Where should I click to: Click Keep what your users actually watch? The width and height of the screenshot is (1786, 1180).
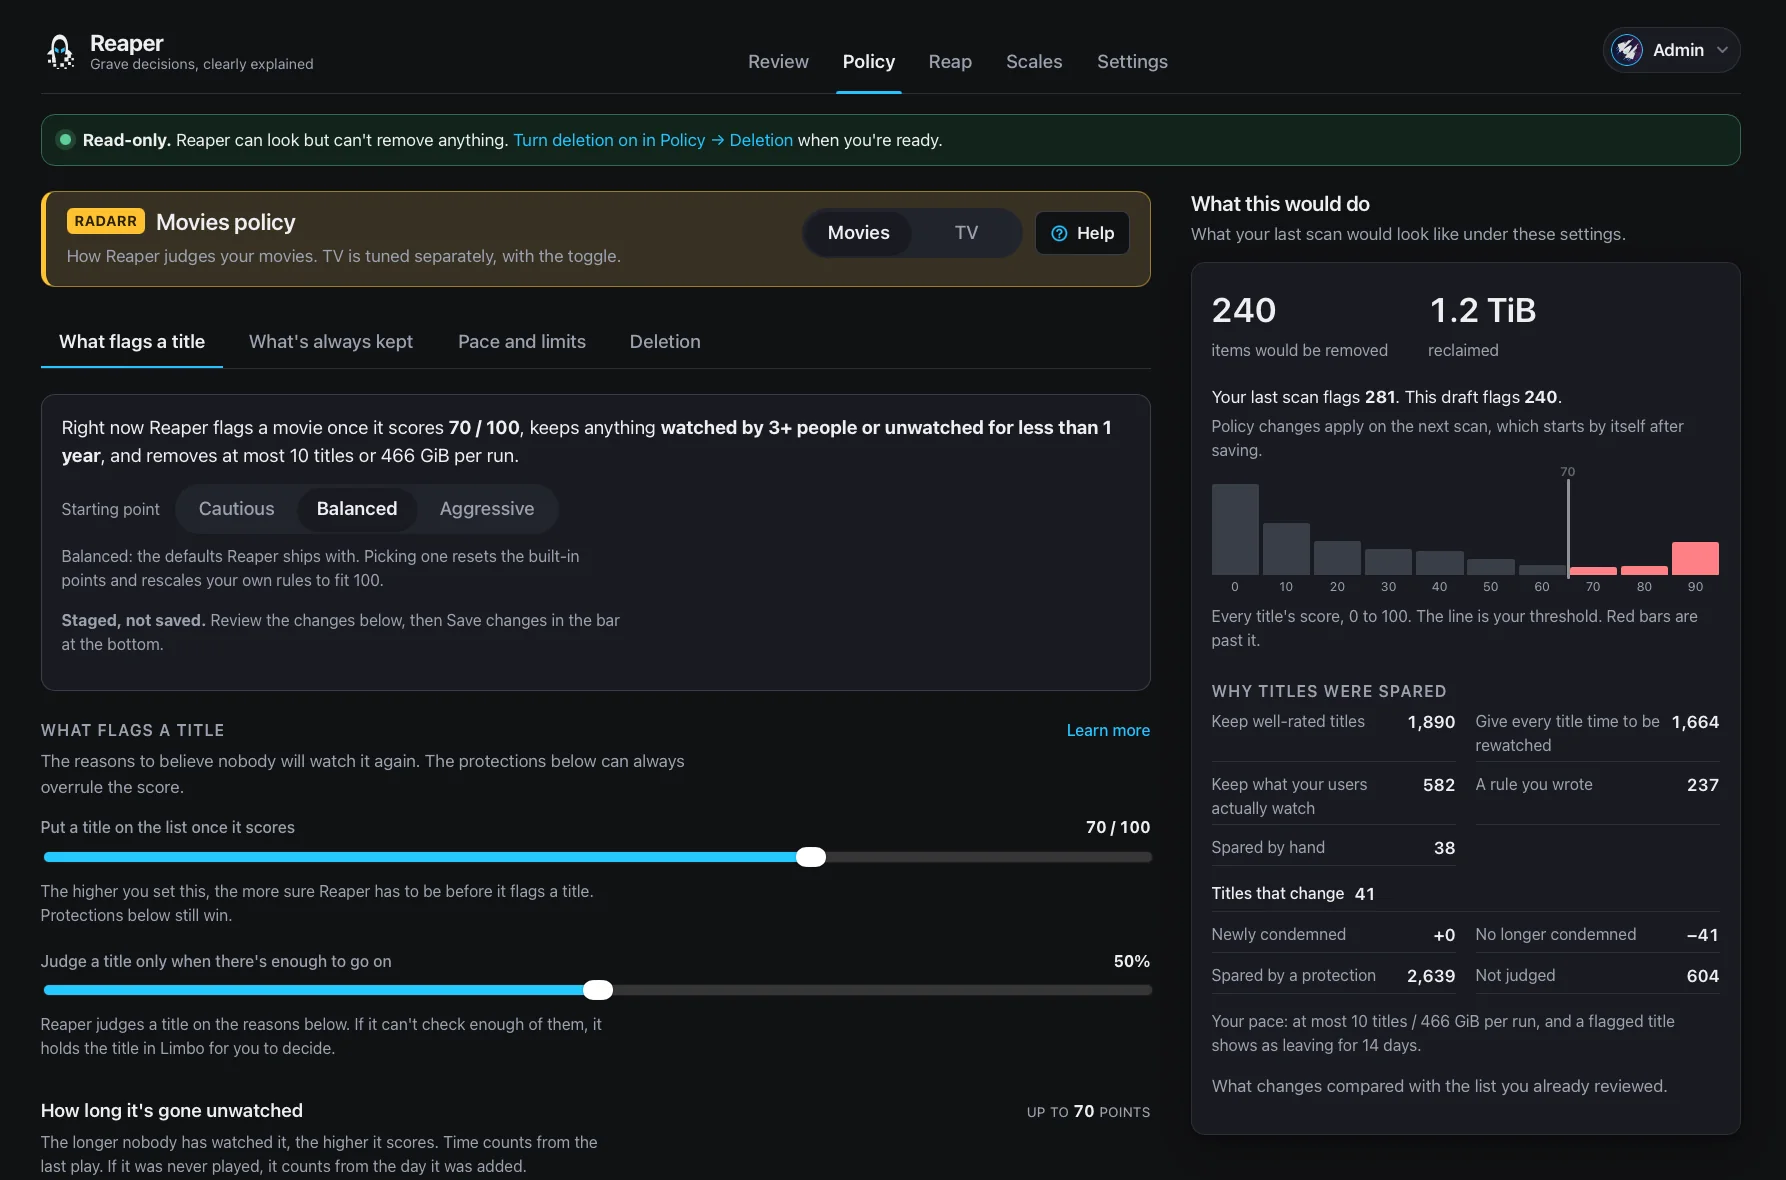pos(1333,796)
